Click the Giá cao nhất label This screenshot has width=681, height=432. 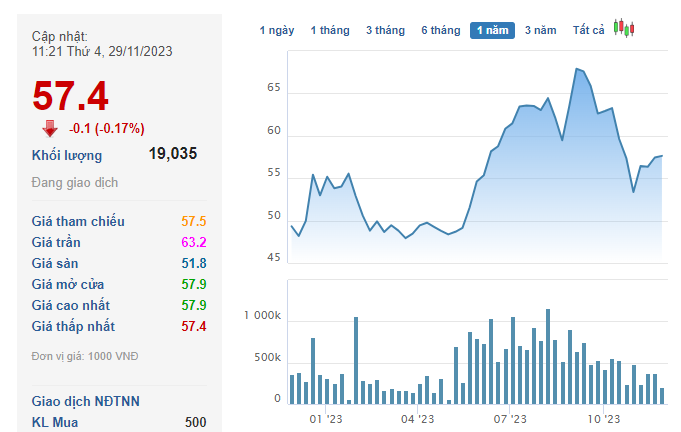pyautogui.click(x=71, y=305)
